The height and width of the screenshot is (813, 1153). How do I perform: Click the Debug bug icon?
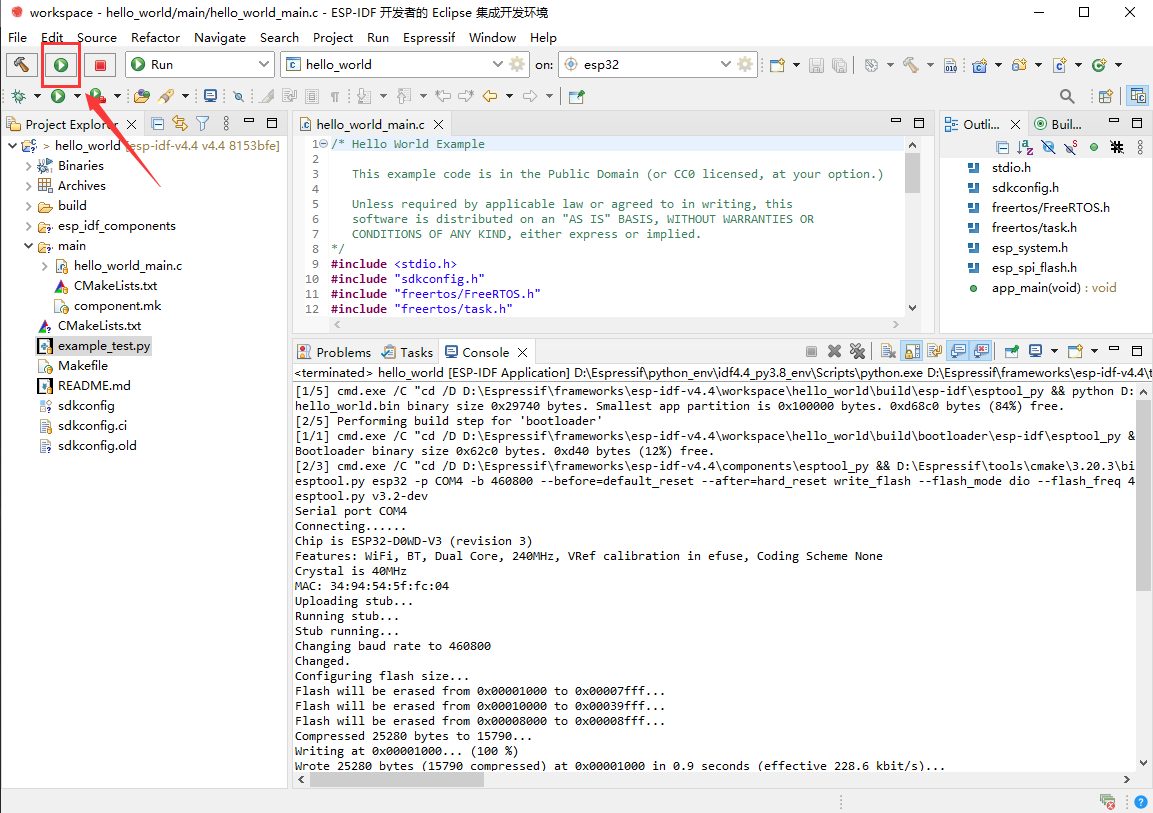tap(18, 96)
